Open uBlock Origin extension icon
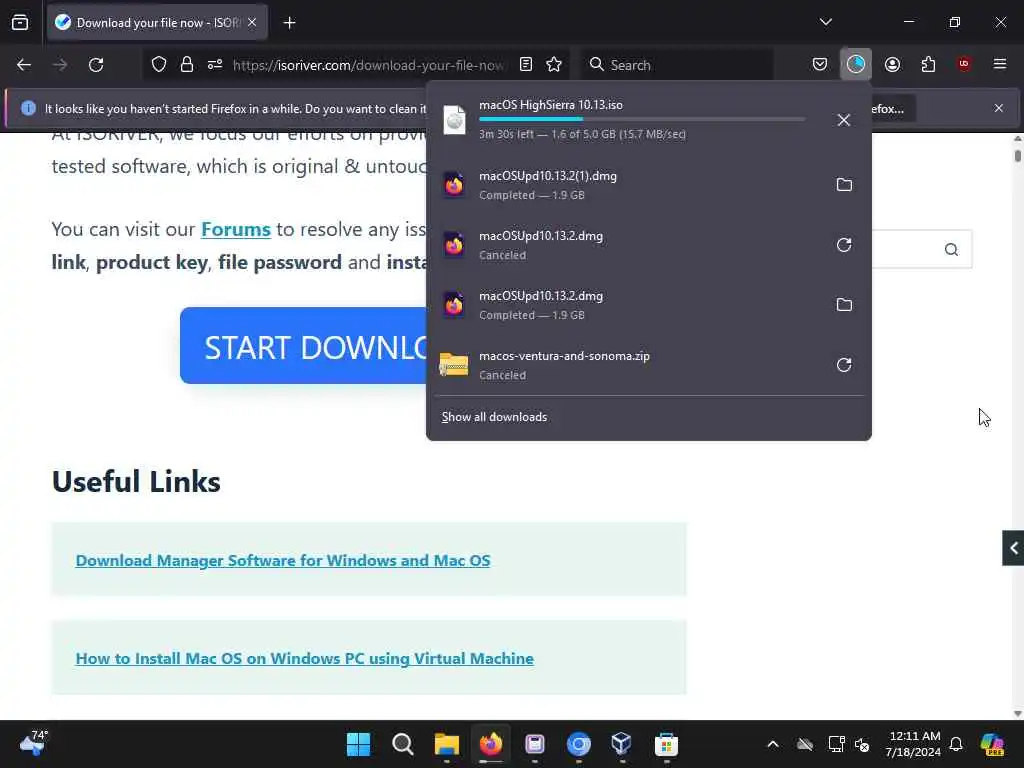The width and height of the screenshot is (1024, 768). pos(964,64)
